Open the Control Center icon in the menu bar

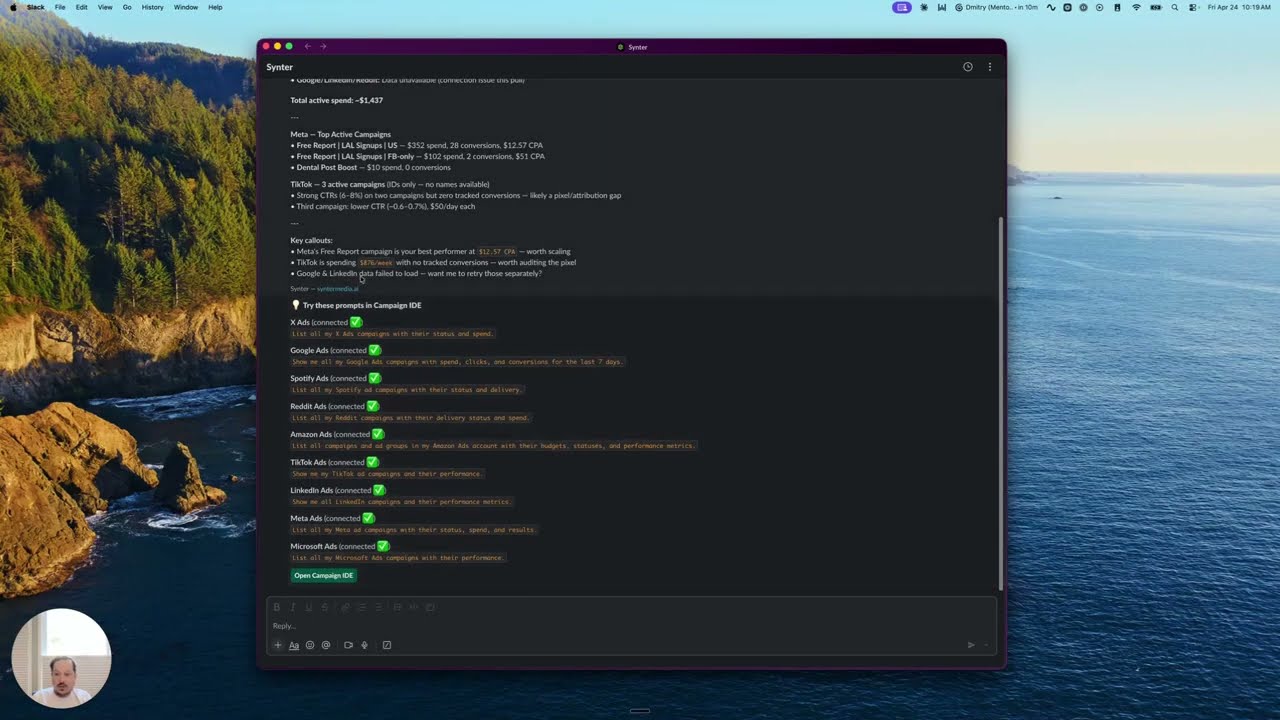pos(1192,7)
